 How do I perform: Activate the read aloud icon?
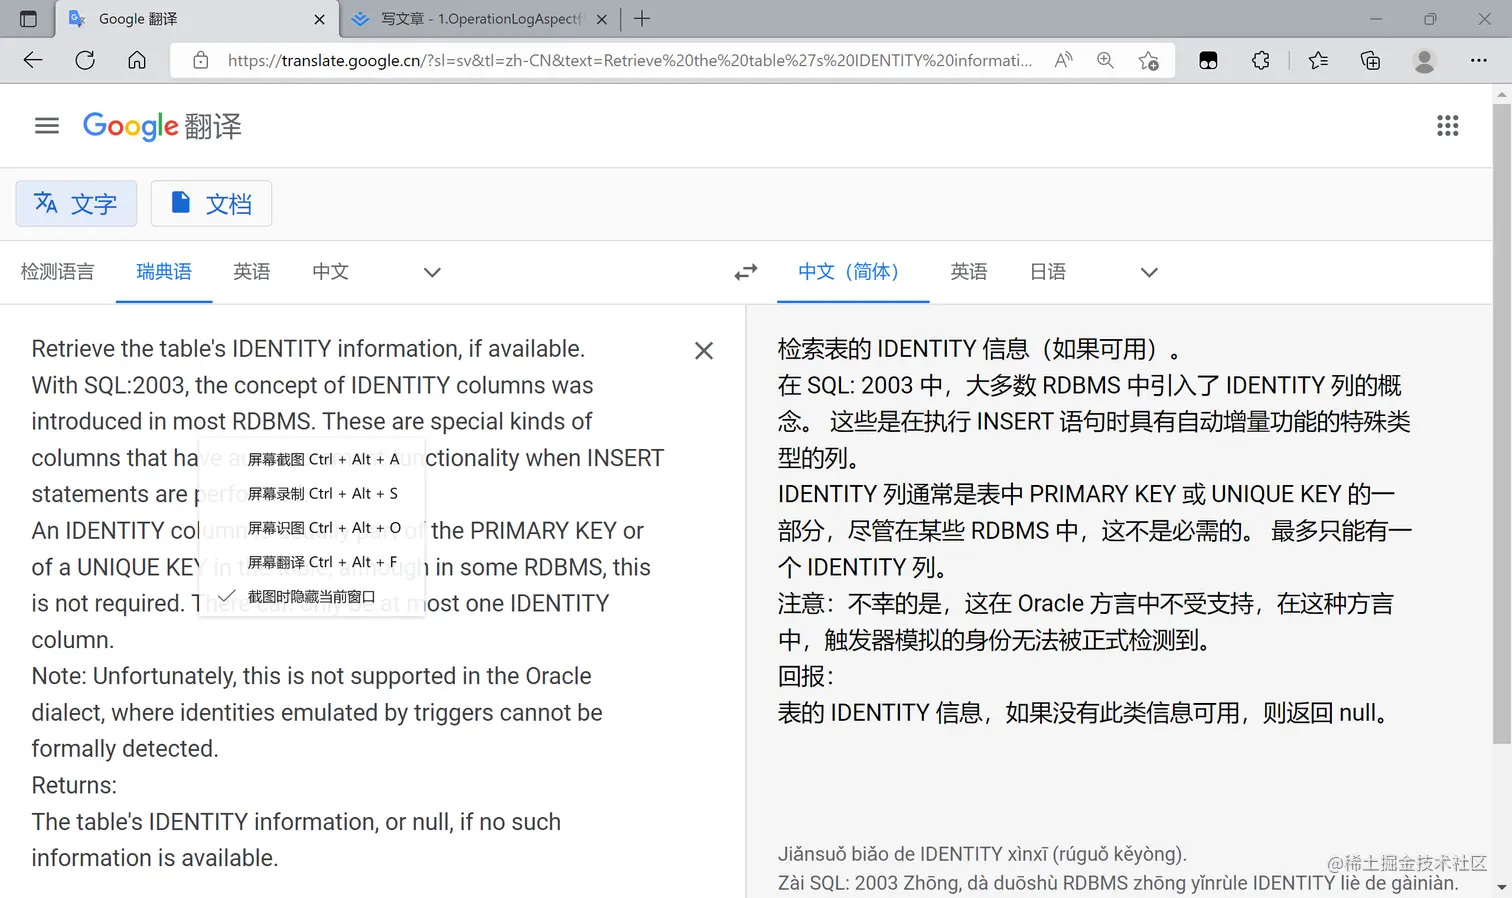pyautogui.click(x=1064, y=60)
